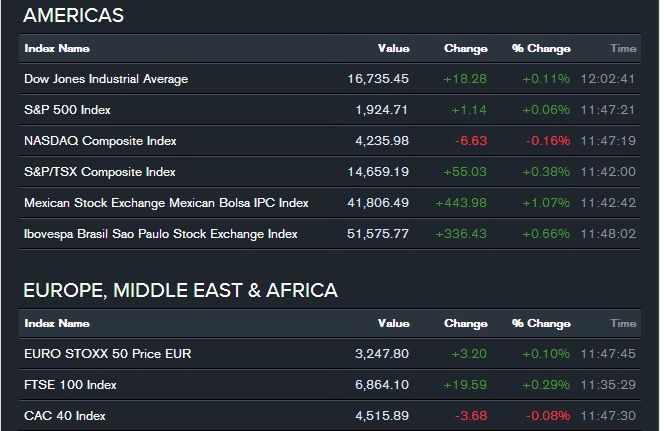
Task: Sort Americas table by Value column
Action: coord(393,48)
